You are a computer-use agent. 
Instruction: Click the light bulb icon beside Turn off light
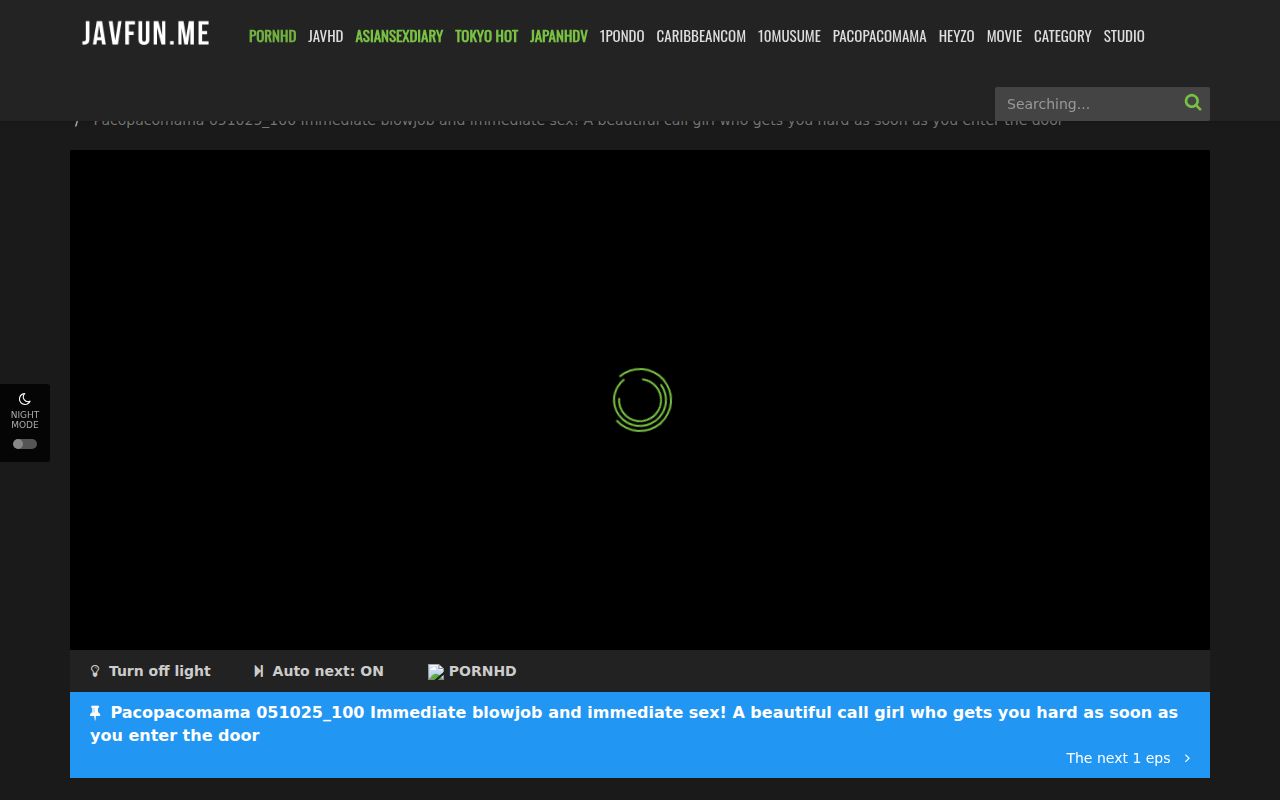click(x=95, y=671)
